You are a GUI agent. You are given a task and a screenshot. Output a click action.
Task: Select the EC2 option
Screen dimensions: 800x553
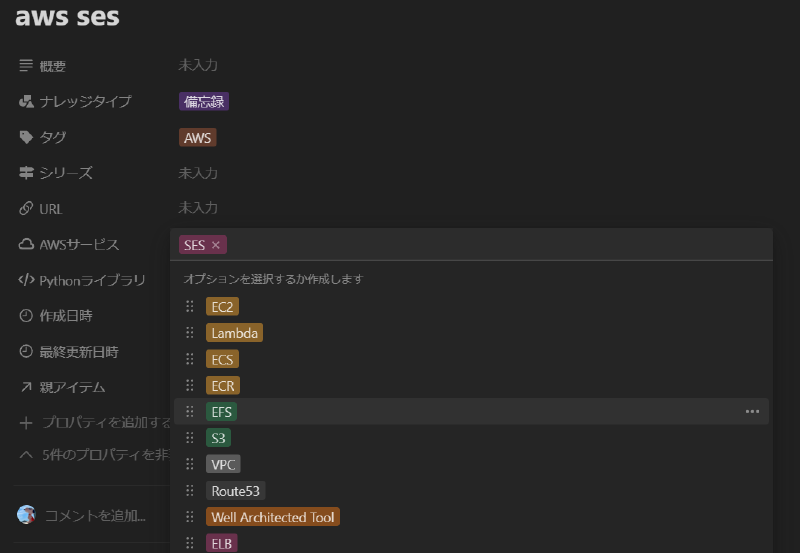coord(222,307)
